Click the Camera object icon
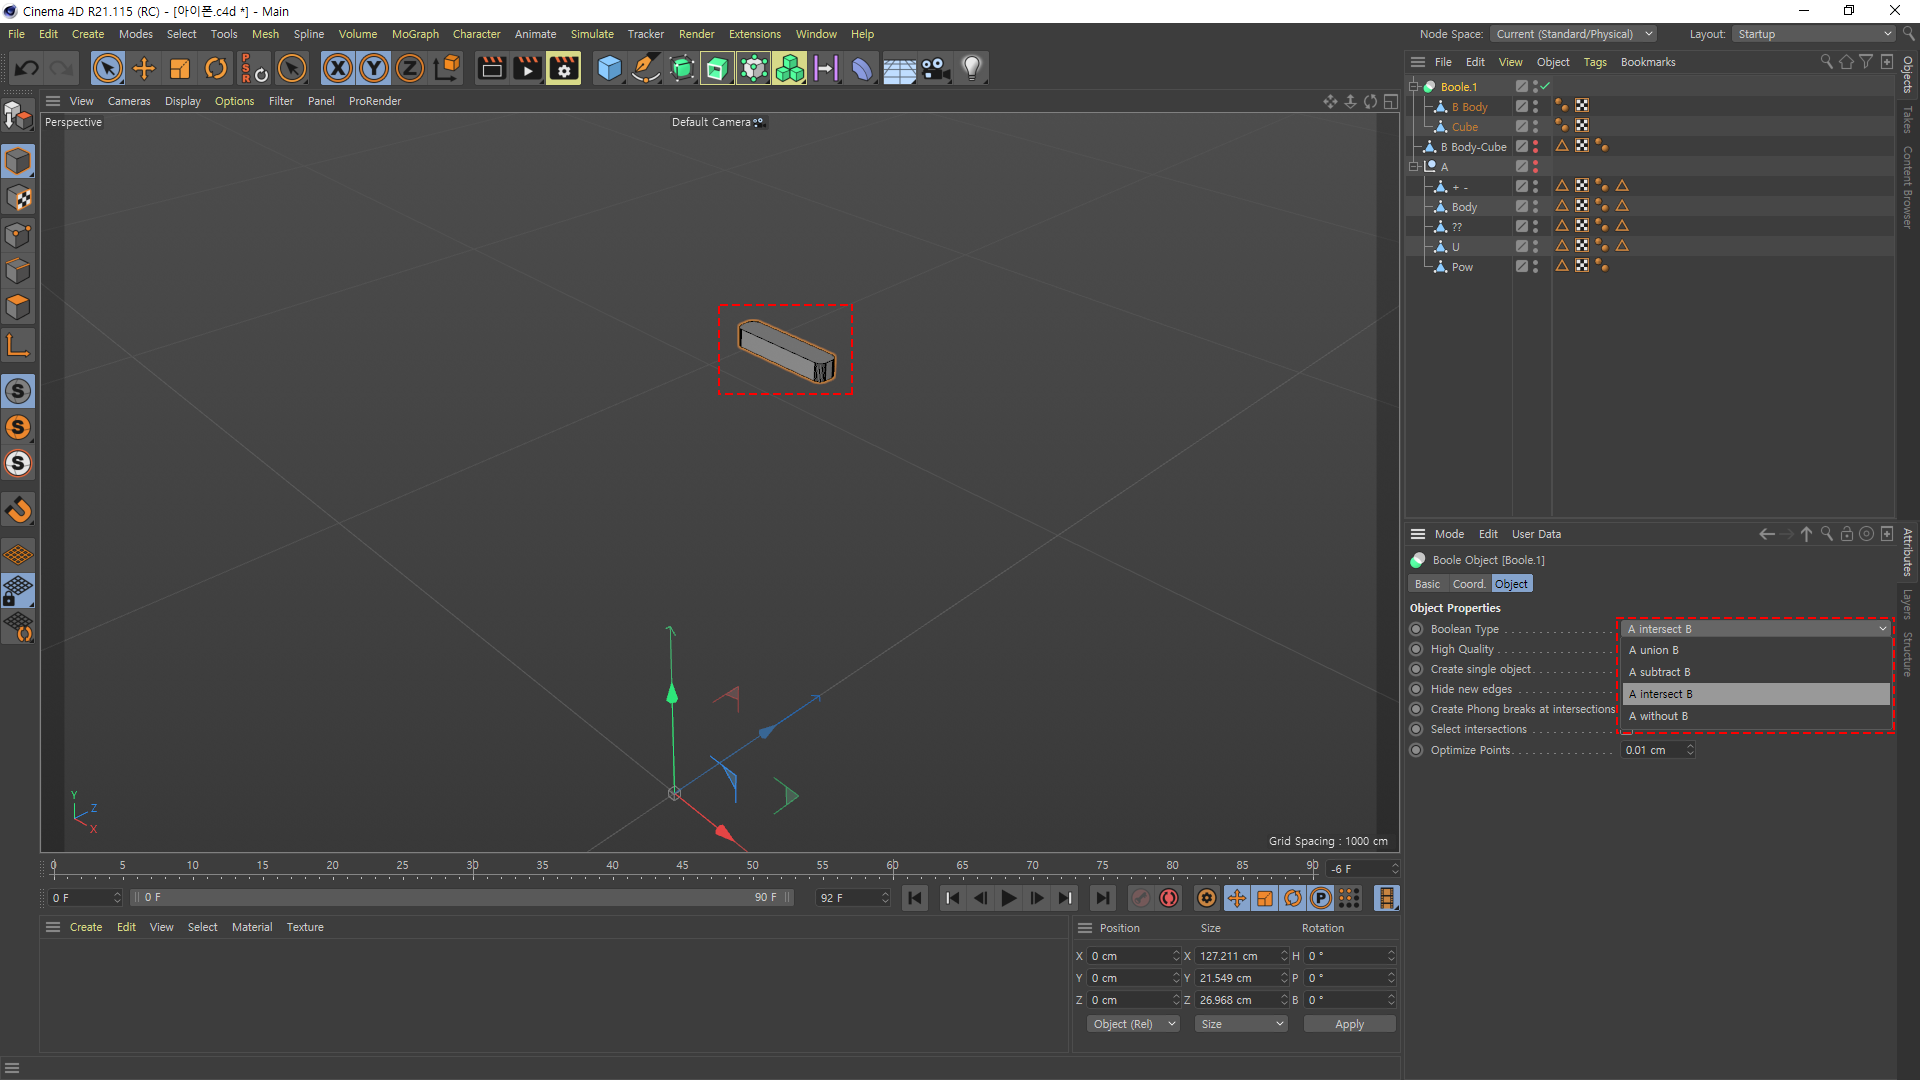 pyautogui.click(x=935, y=68)
